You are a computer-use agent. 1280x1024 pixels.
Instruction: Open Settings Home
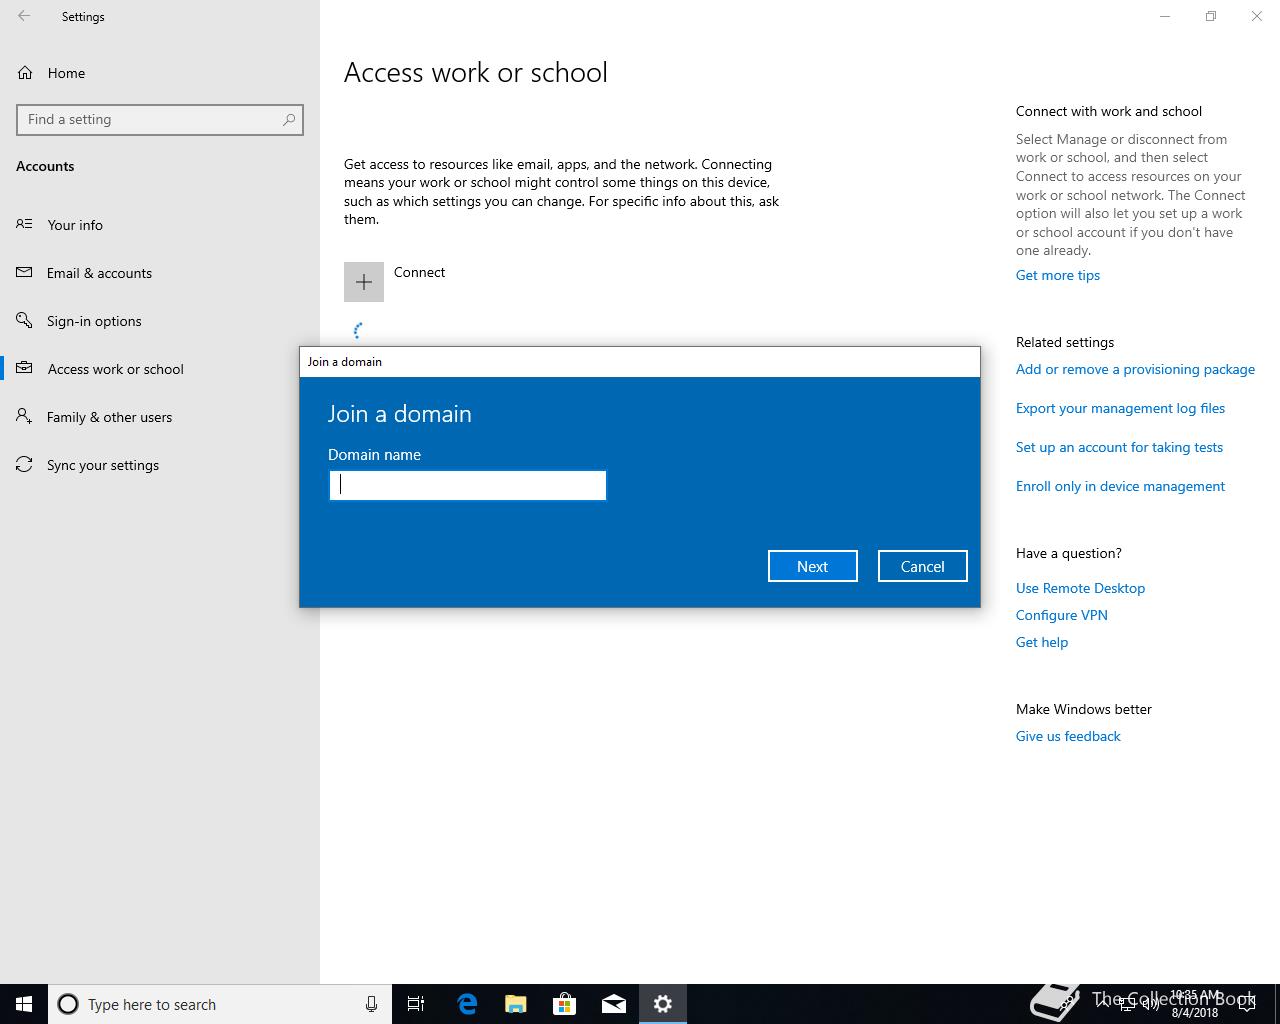[x=66, y=73]
